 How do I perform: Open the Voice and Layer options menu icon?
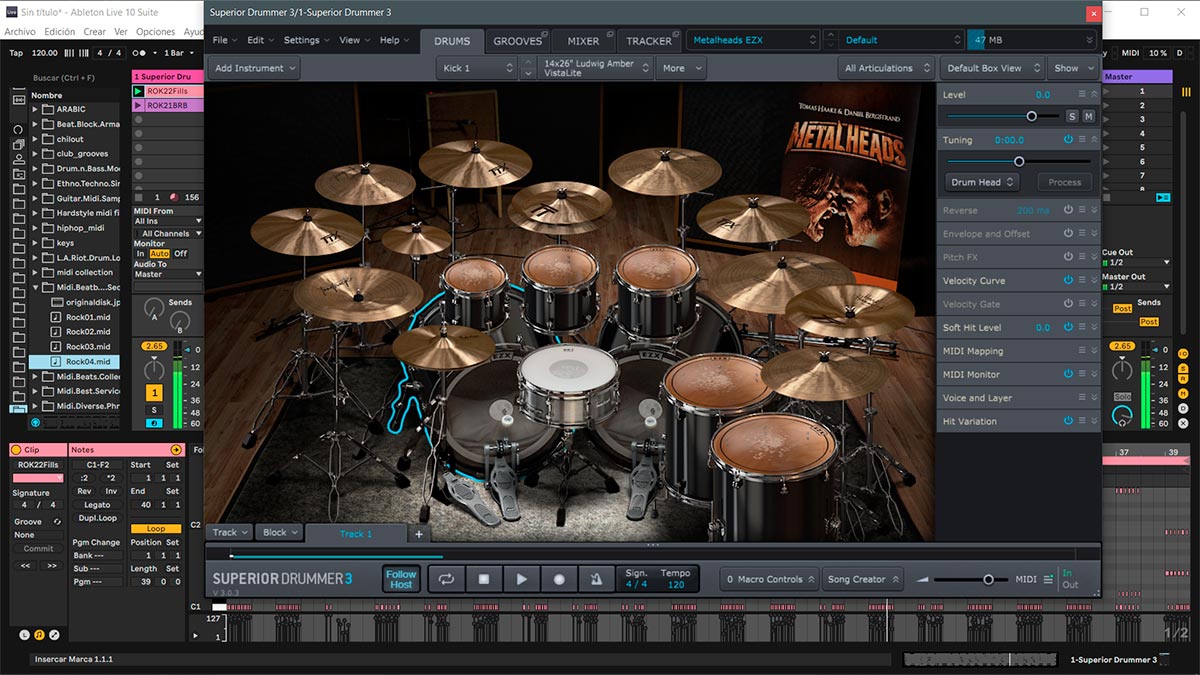pos(1082,398)
